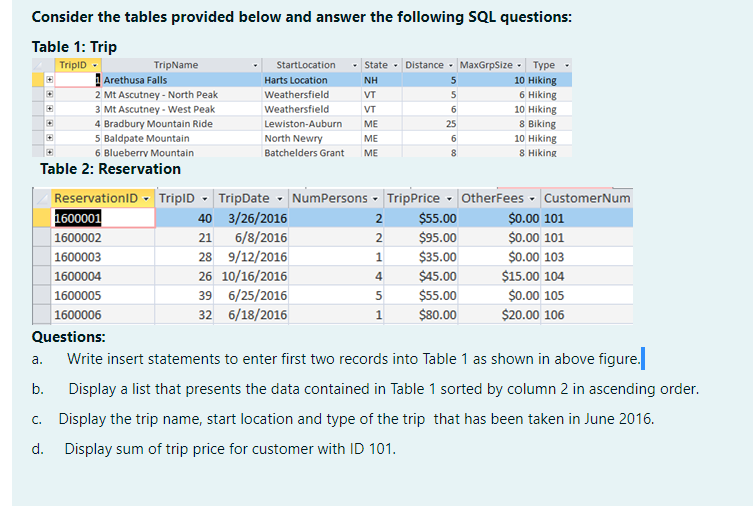Click the Bradbury Mountain Ride cell
Viewport: 753px width, 506px height.
pyautogui.click(x=182, y=123)
